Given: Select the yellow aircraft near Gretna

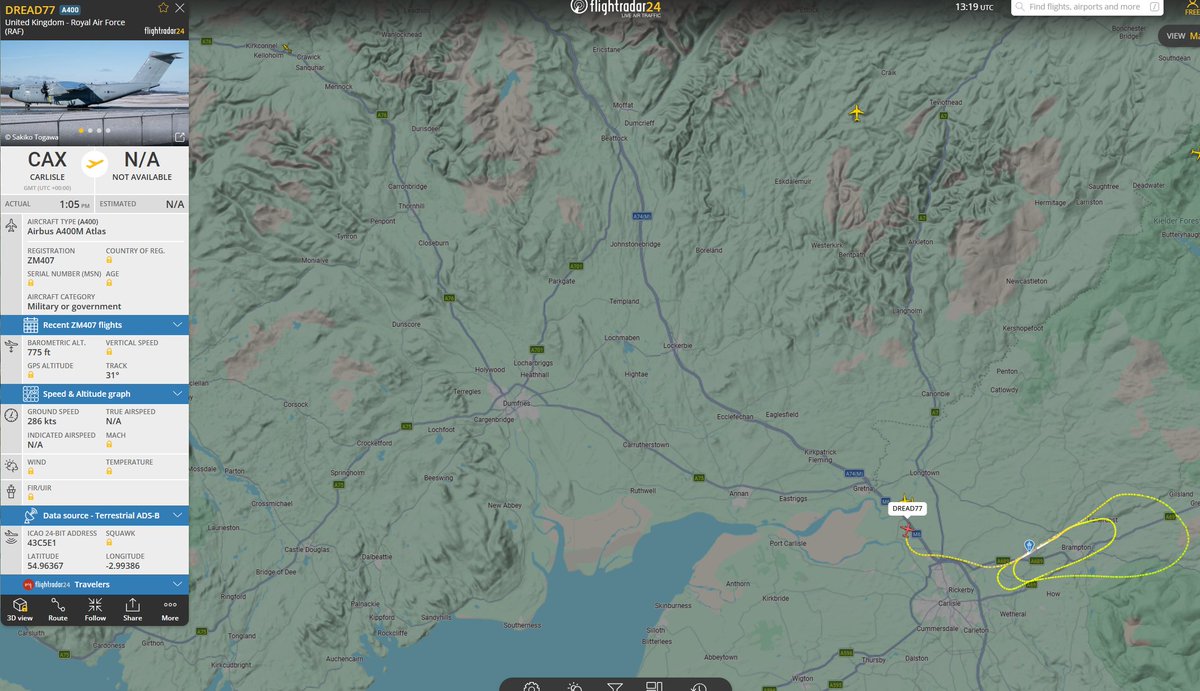Looking at the screenshot, I should [x=906, y=499].
